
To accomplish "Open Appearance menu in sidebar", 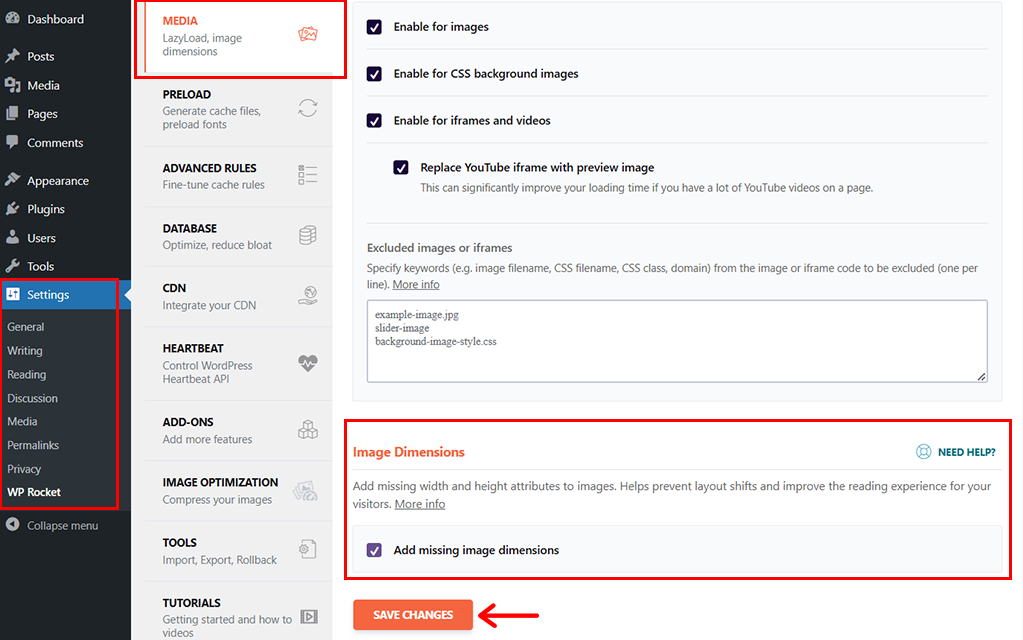I will point(58,181).
